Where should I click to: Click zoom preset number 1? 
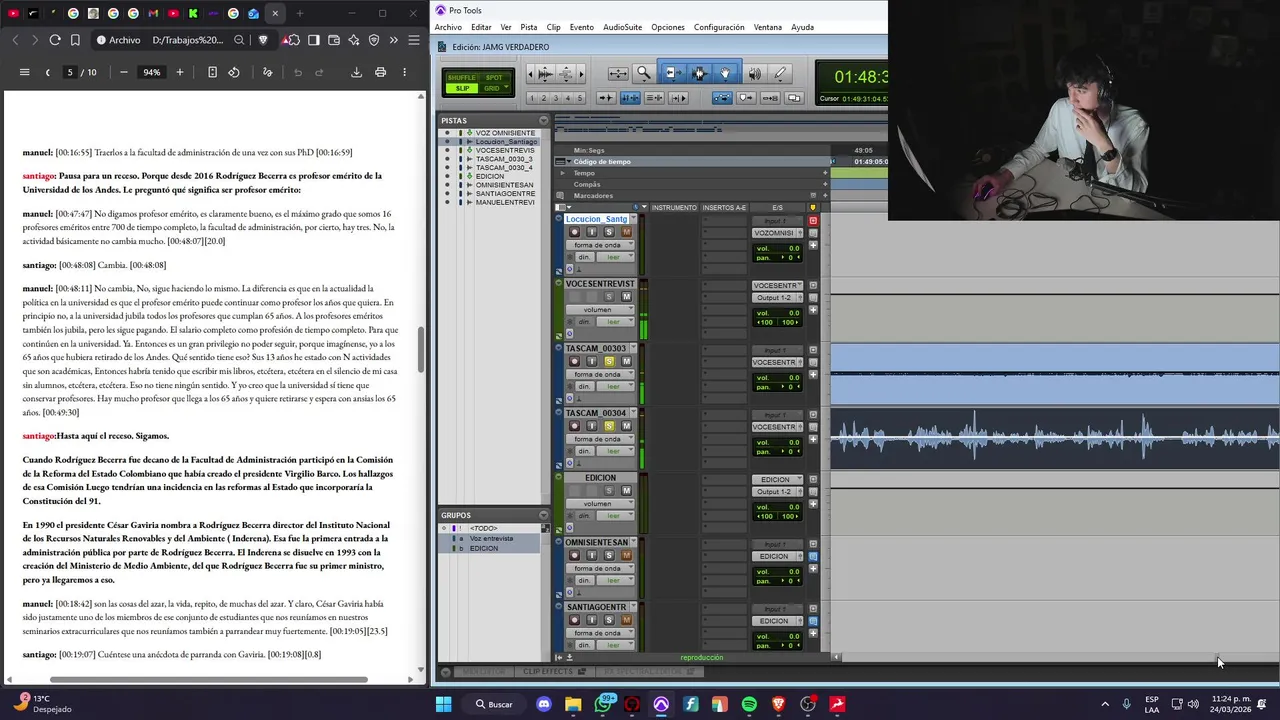tap(532, 98)
